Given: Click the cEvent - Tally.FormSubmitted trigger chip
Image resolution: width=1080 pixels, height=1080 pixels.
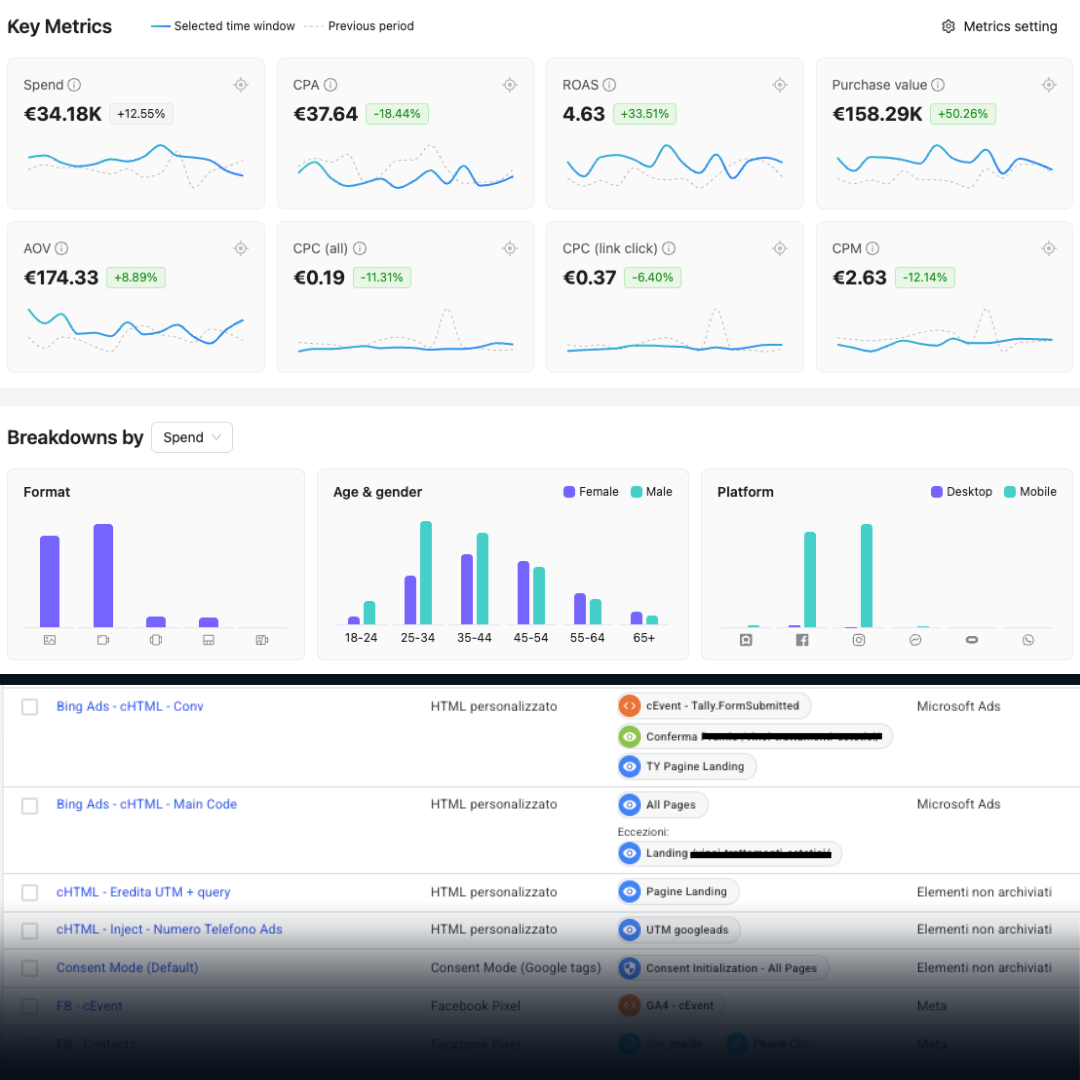Looking at the screenshot, I should [x=714, y=706].
